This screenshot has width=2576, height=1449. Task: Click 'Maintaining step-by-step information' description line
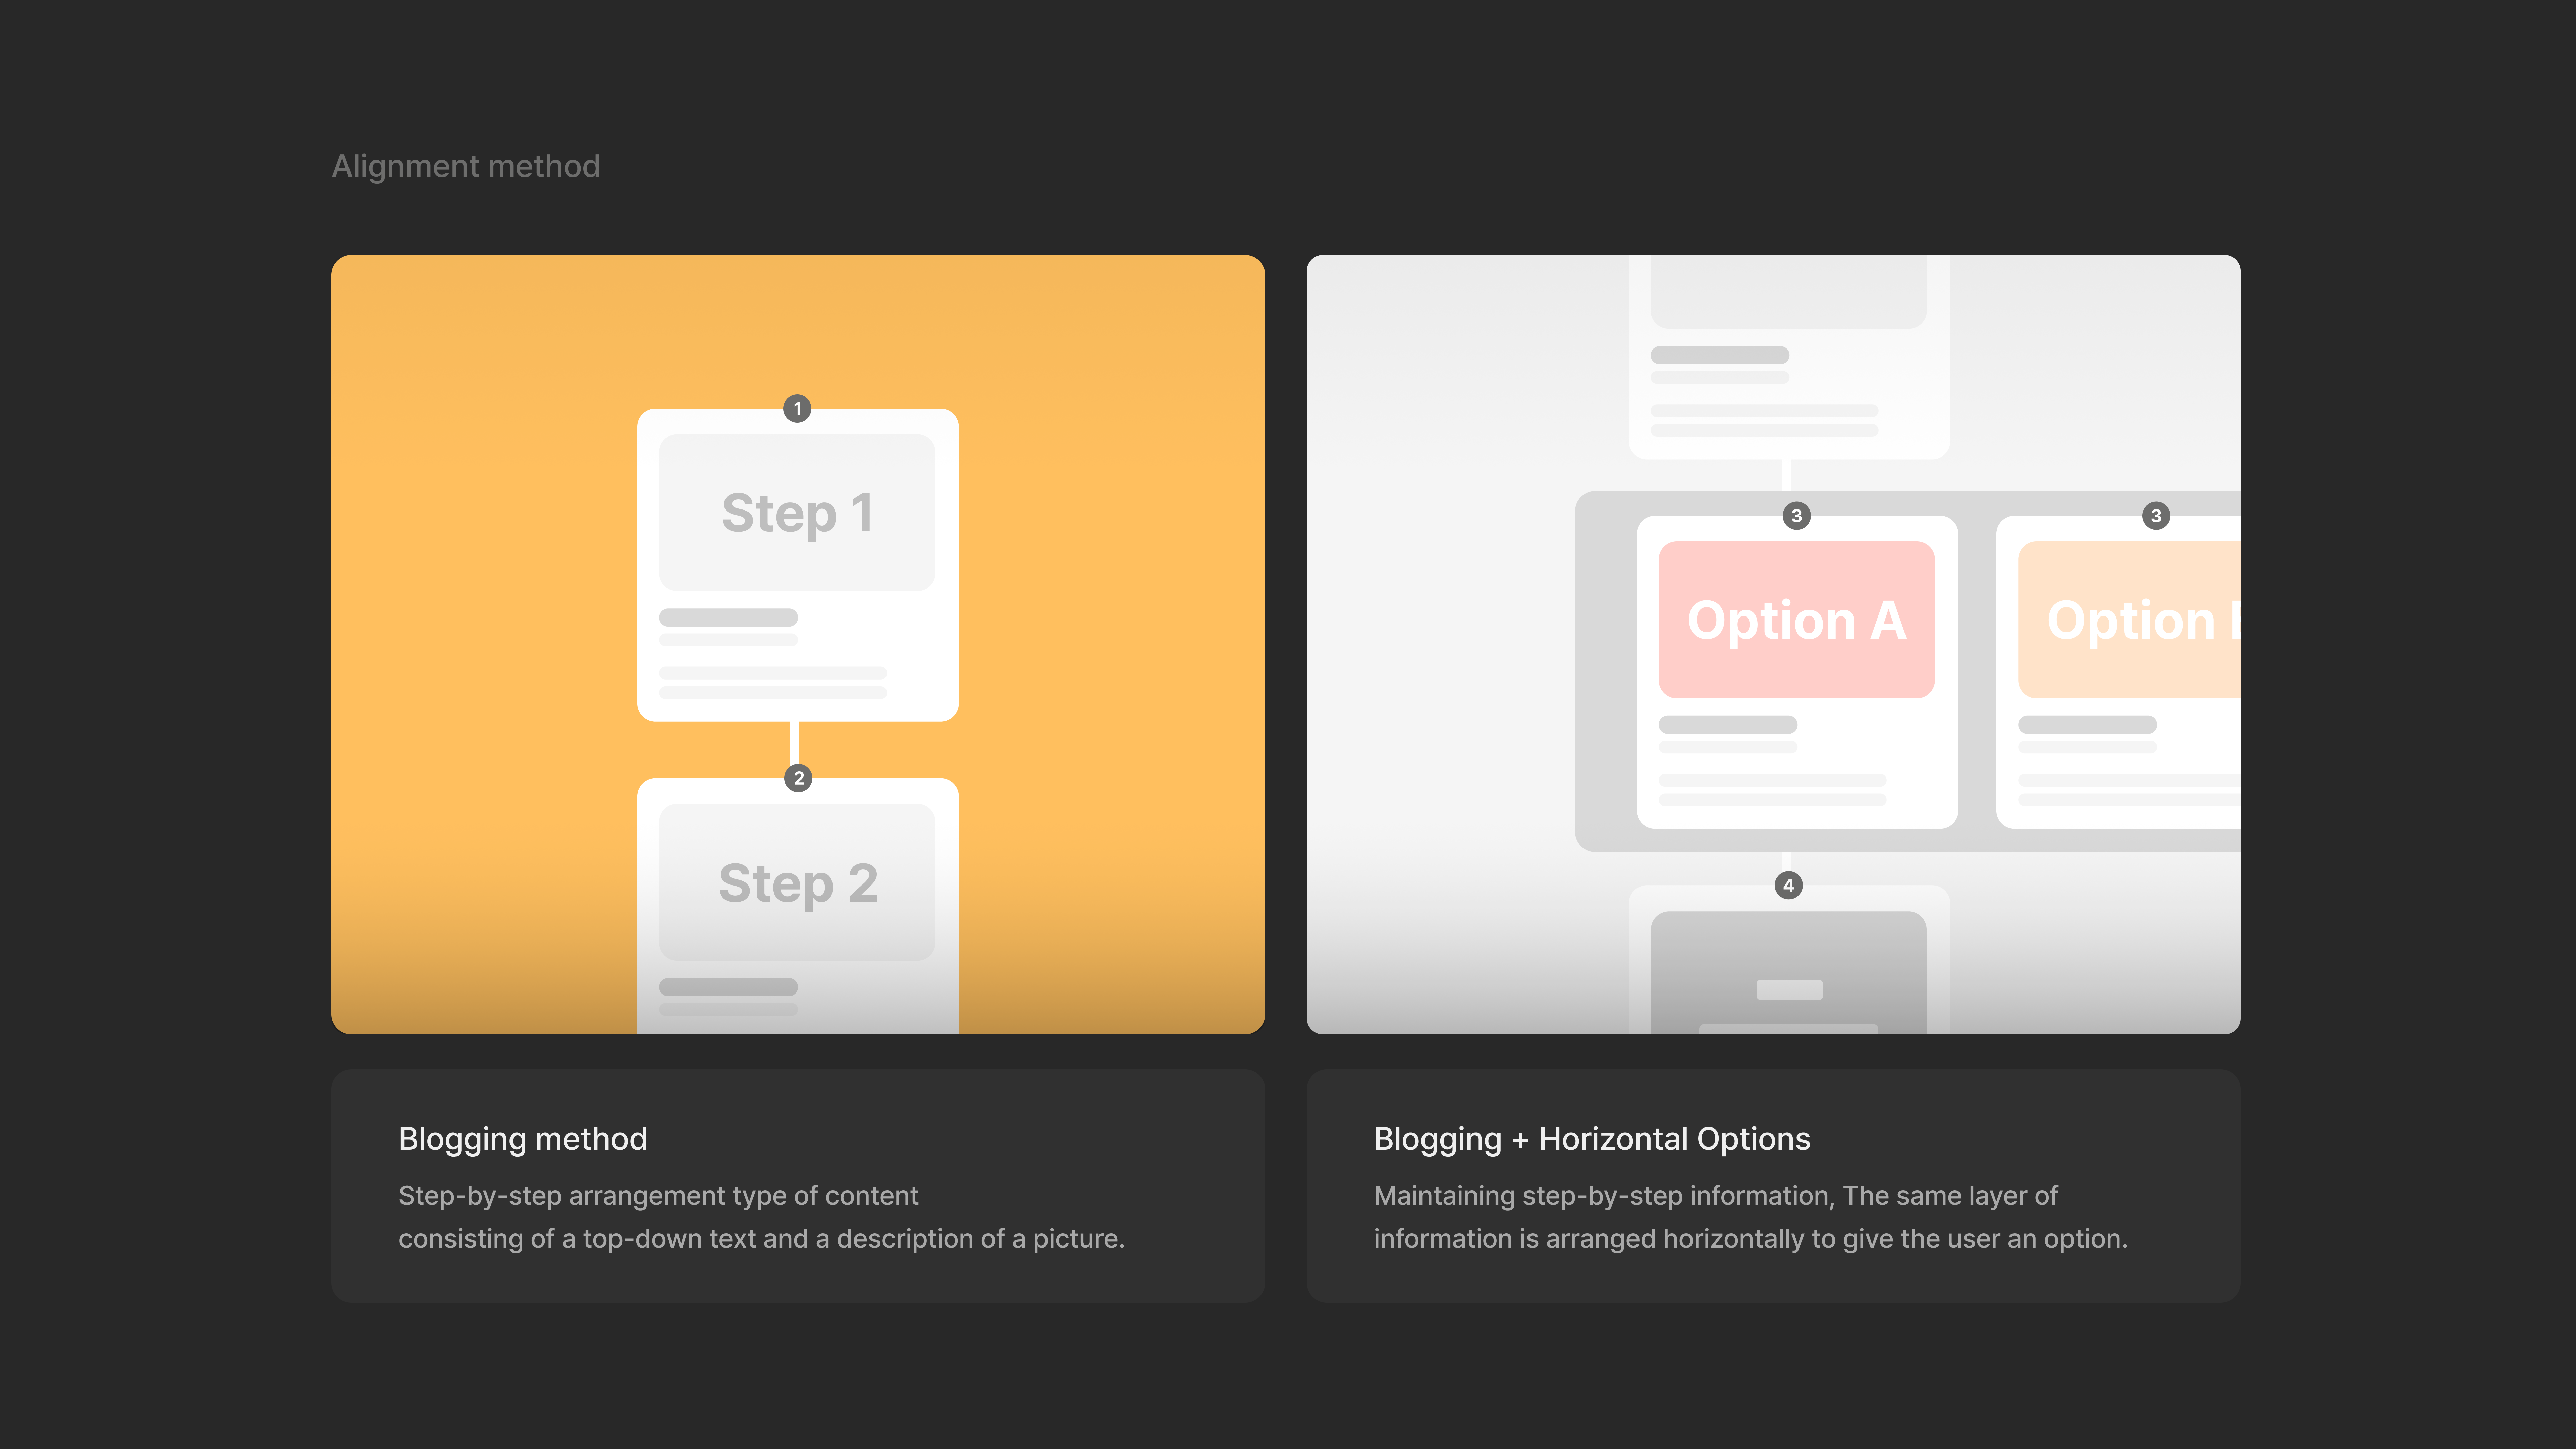1716,1196
